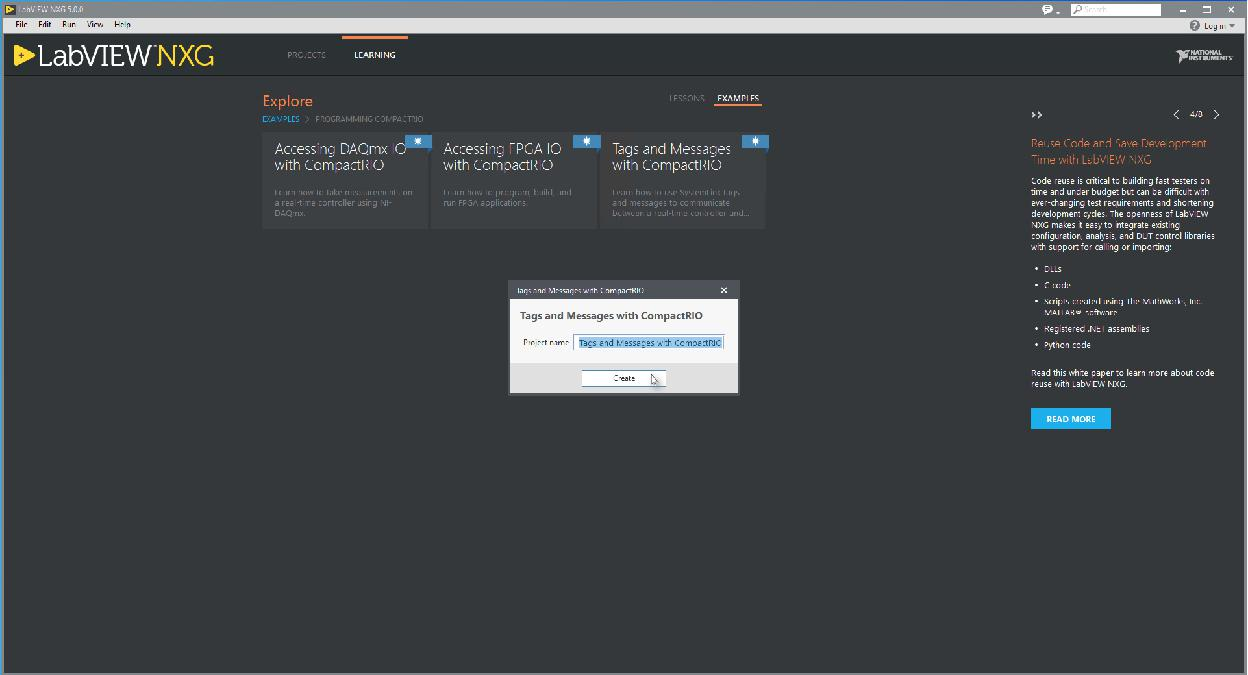Click badge icon on Accessing FPGA IO card
Image resolution: width=1248 pixels, height=675 pixels.
coord(587,142)
